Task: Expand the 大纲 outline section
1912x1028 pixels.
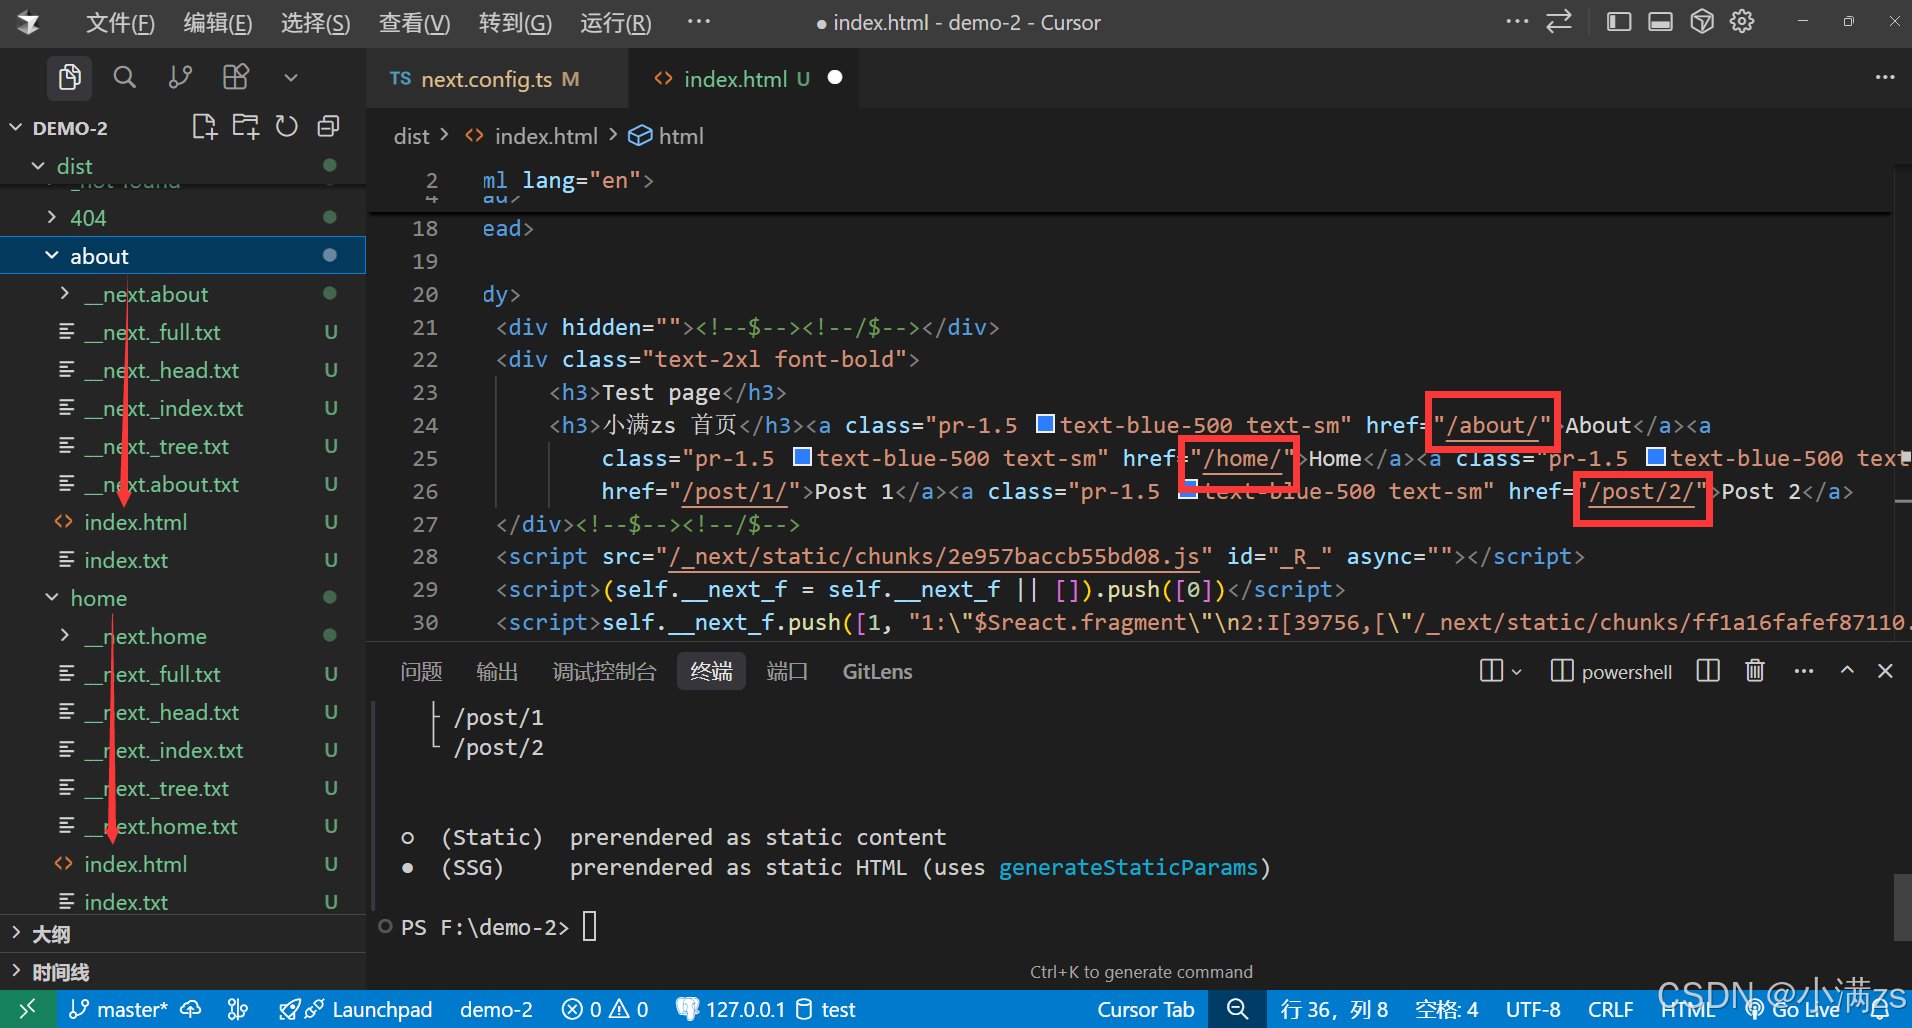Action: pyautogui.click(x=51, y=934)
